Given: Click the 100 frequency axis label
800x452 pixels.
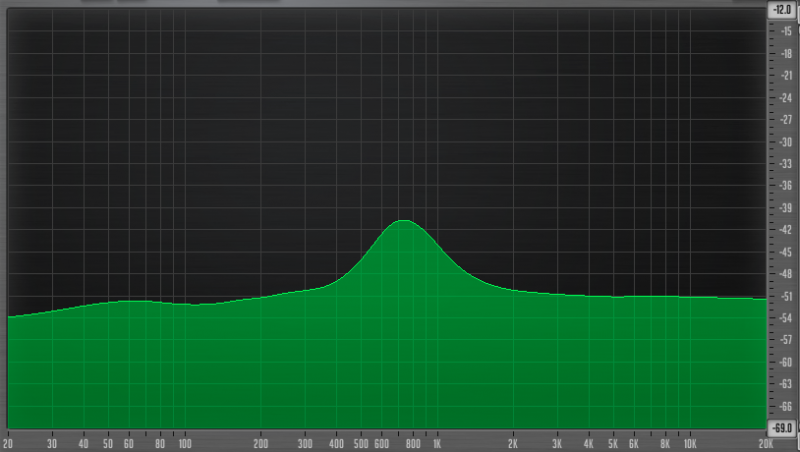Looking at the screenshot, I should point(184,443).
